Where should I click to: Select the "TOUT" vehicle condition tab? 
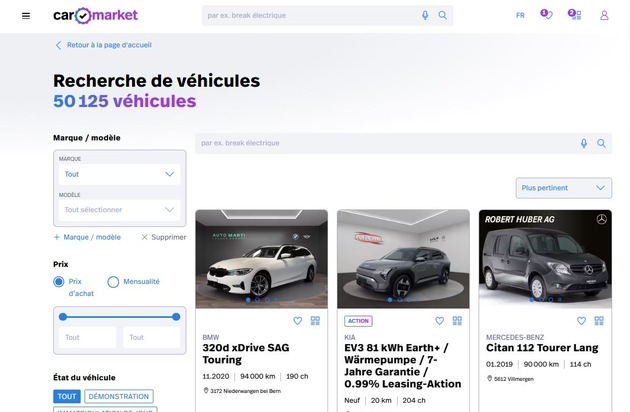[x=66, y=397]
